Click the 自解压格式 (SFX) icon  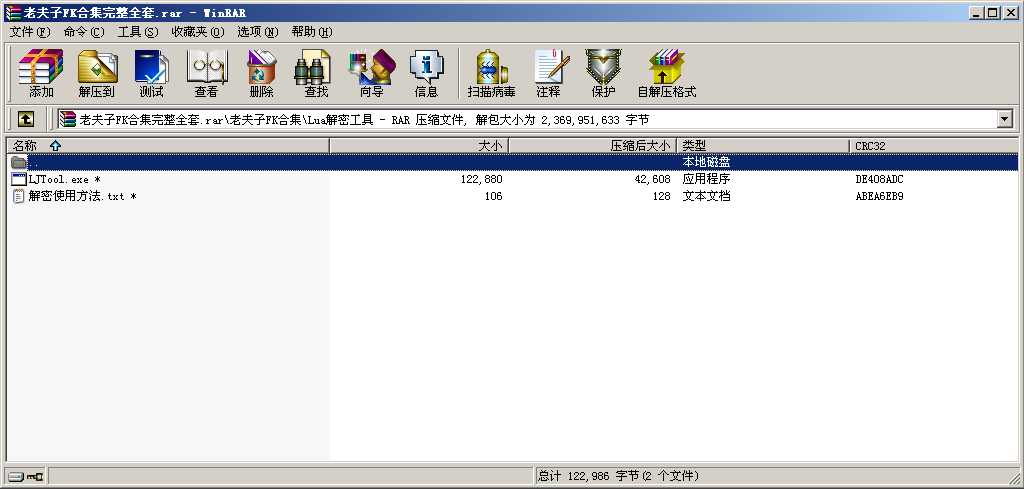pos(667,73)
